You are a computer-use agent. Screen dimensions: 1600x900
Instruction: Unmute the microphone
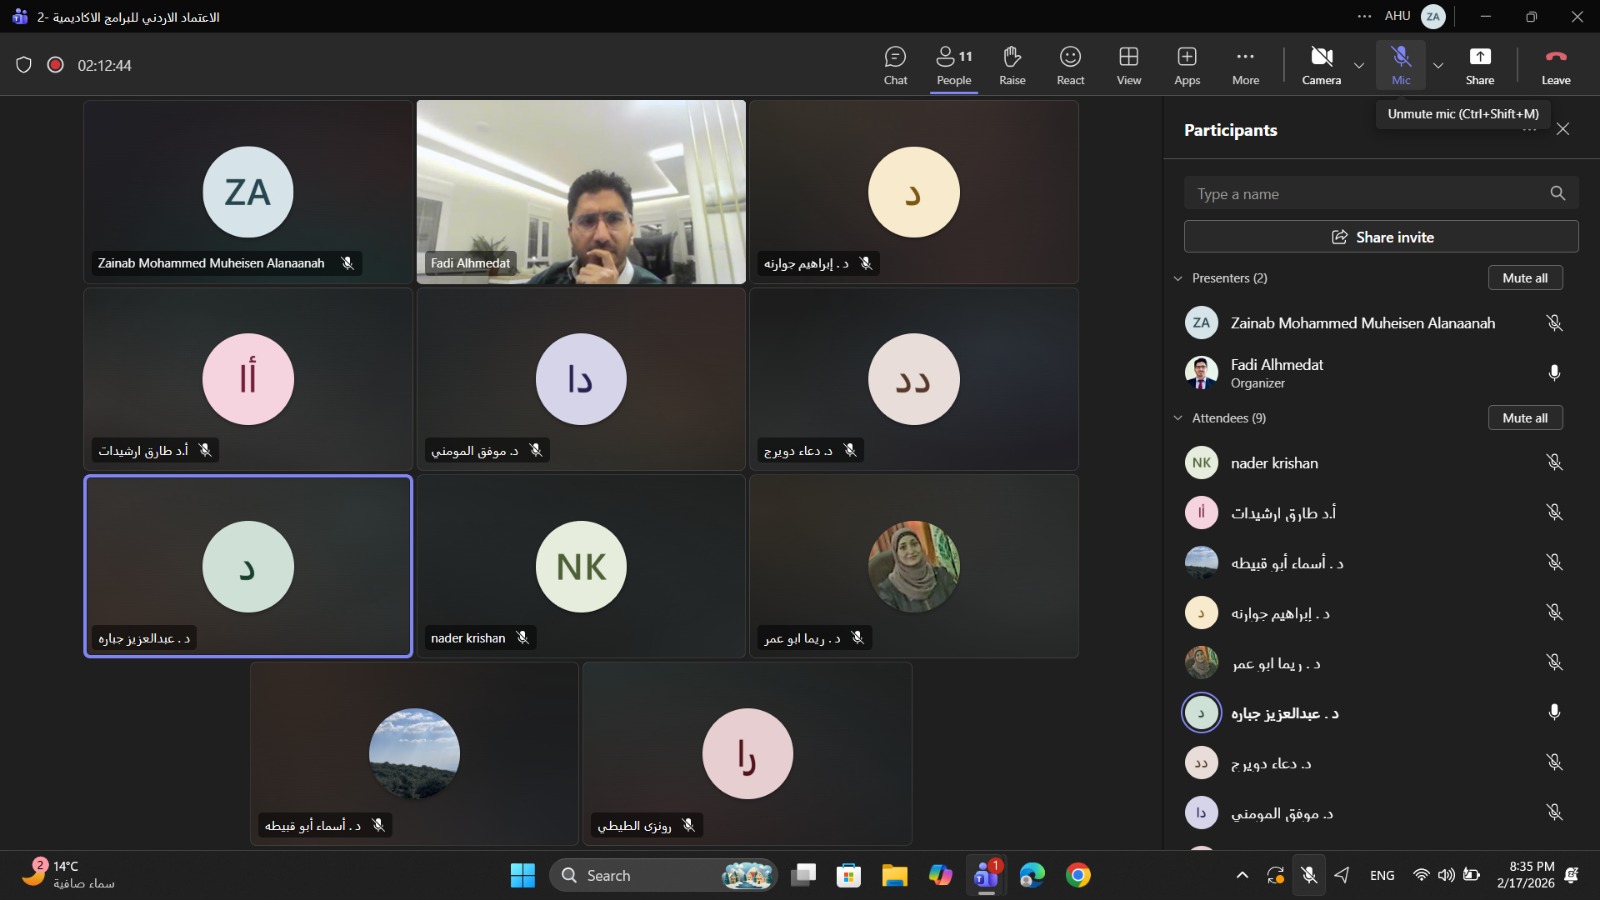point(1400,65)
